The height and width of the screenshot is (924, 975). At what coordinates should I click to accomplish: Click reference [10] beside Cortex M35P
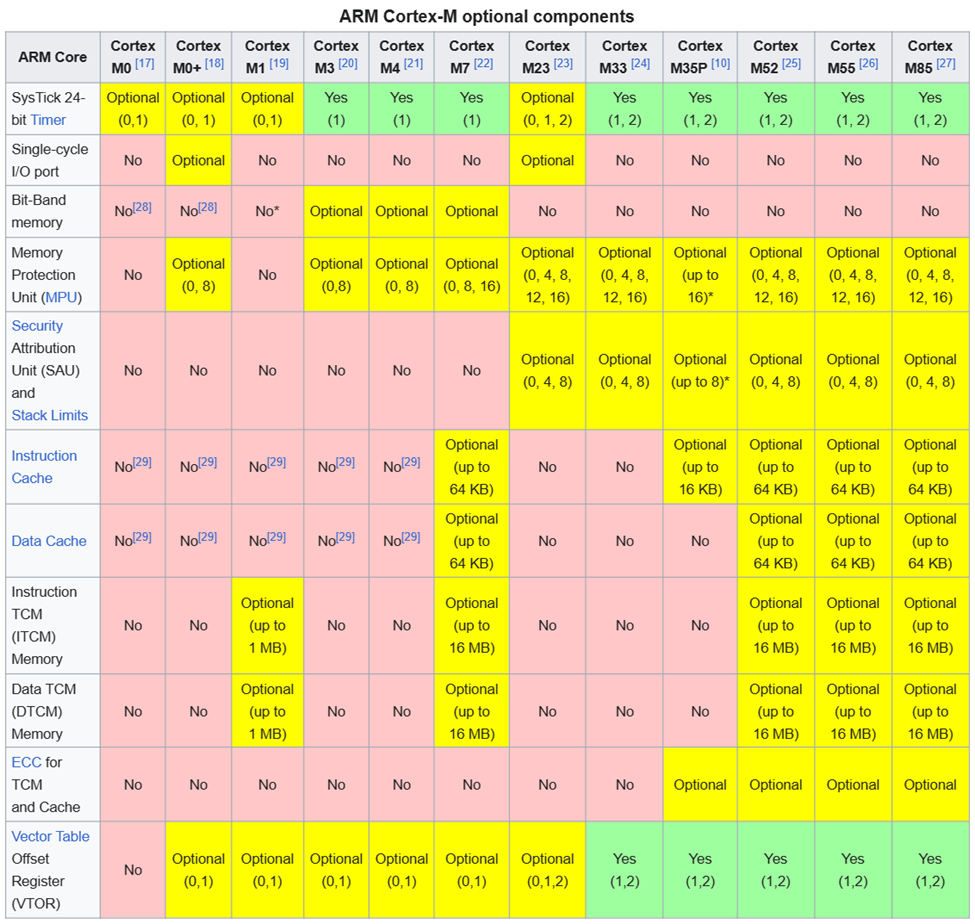pos(720,65)
